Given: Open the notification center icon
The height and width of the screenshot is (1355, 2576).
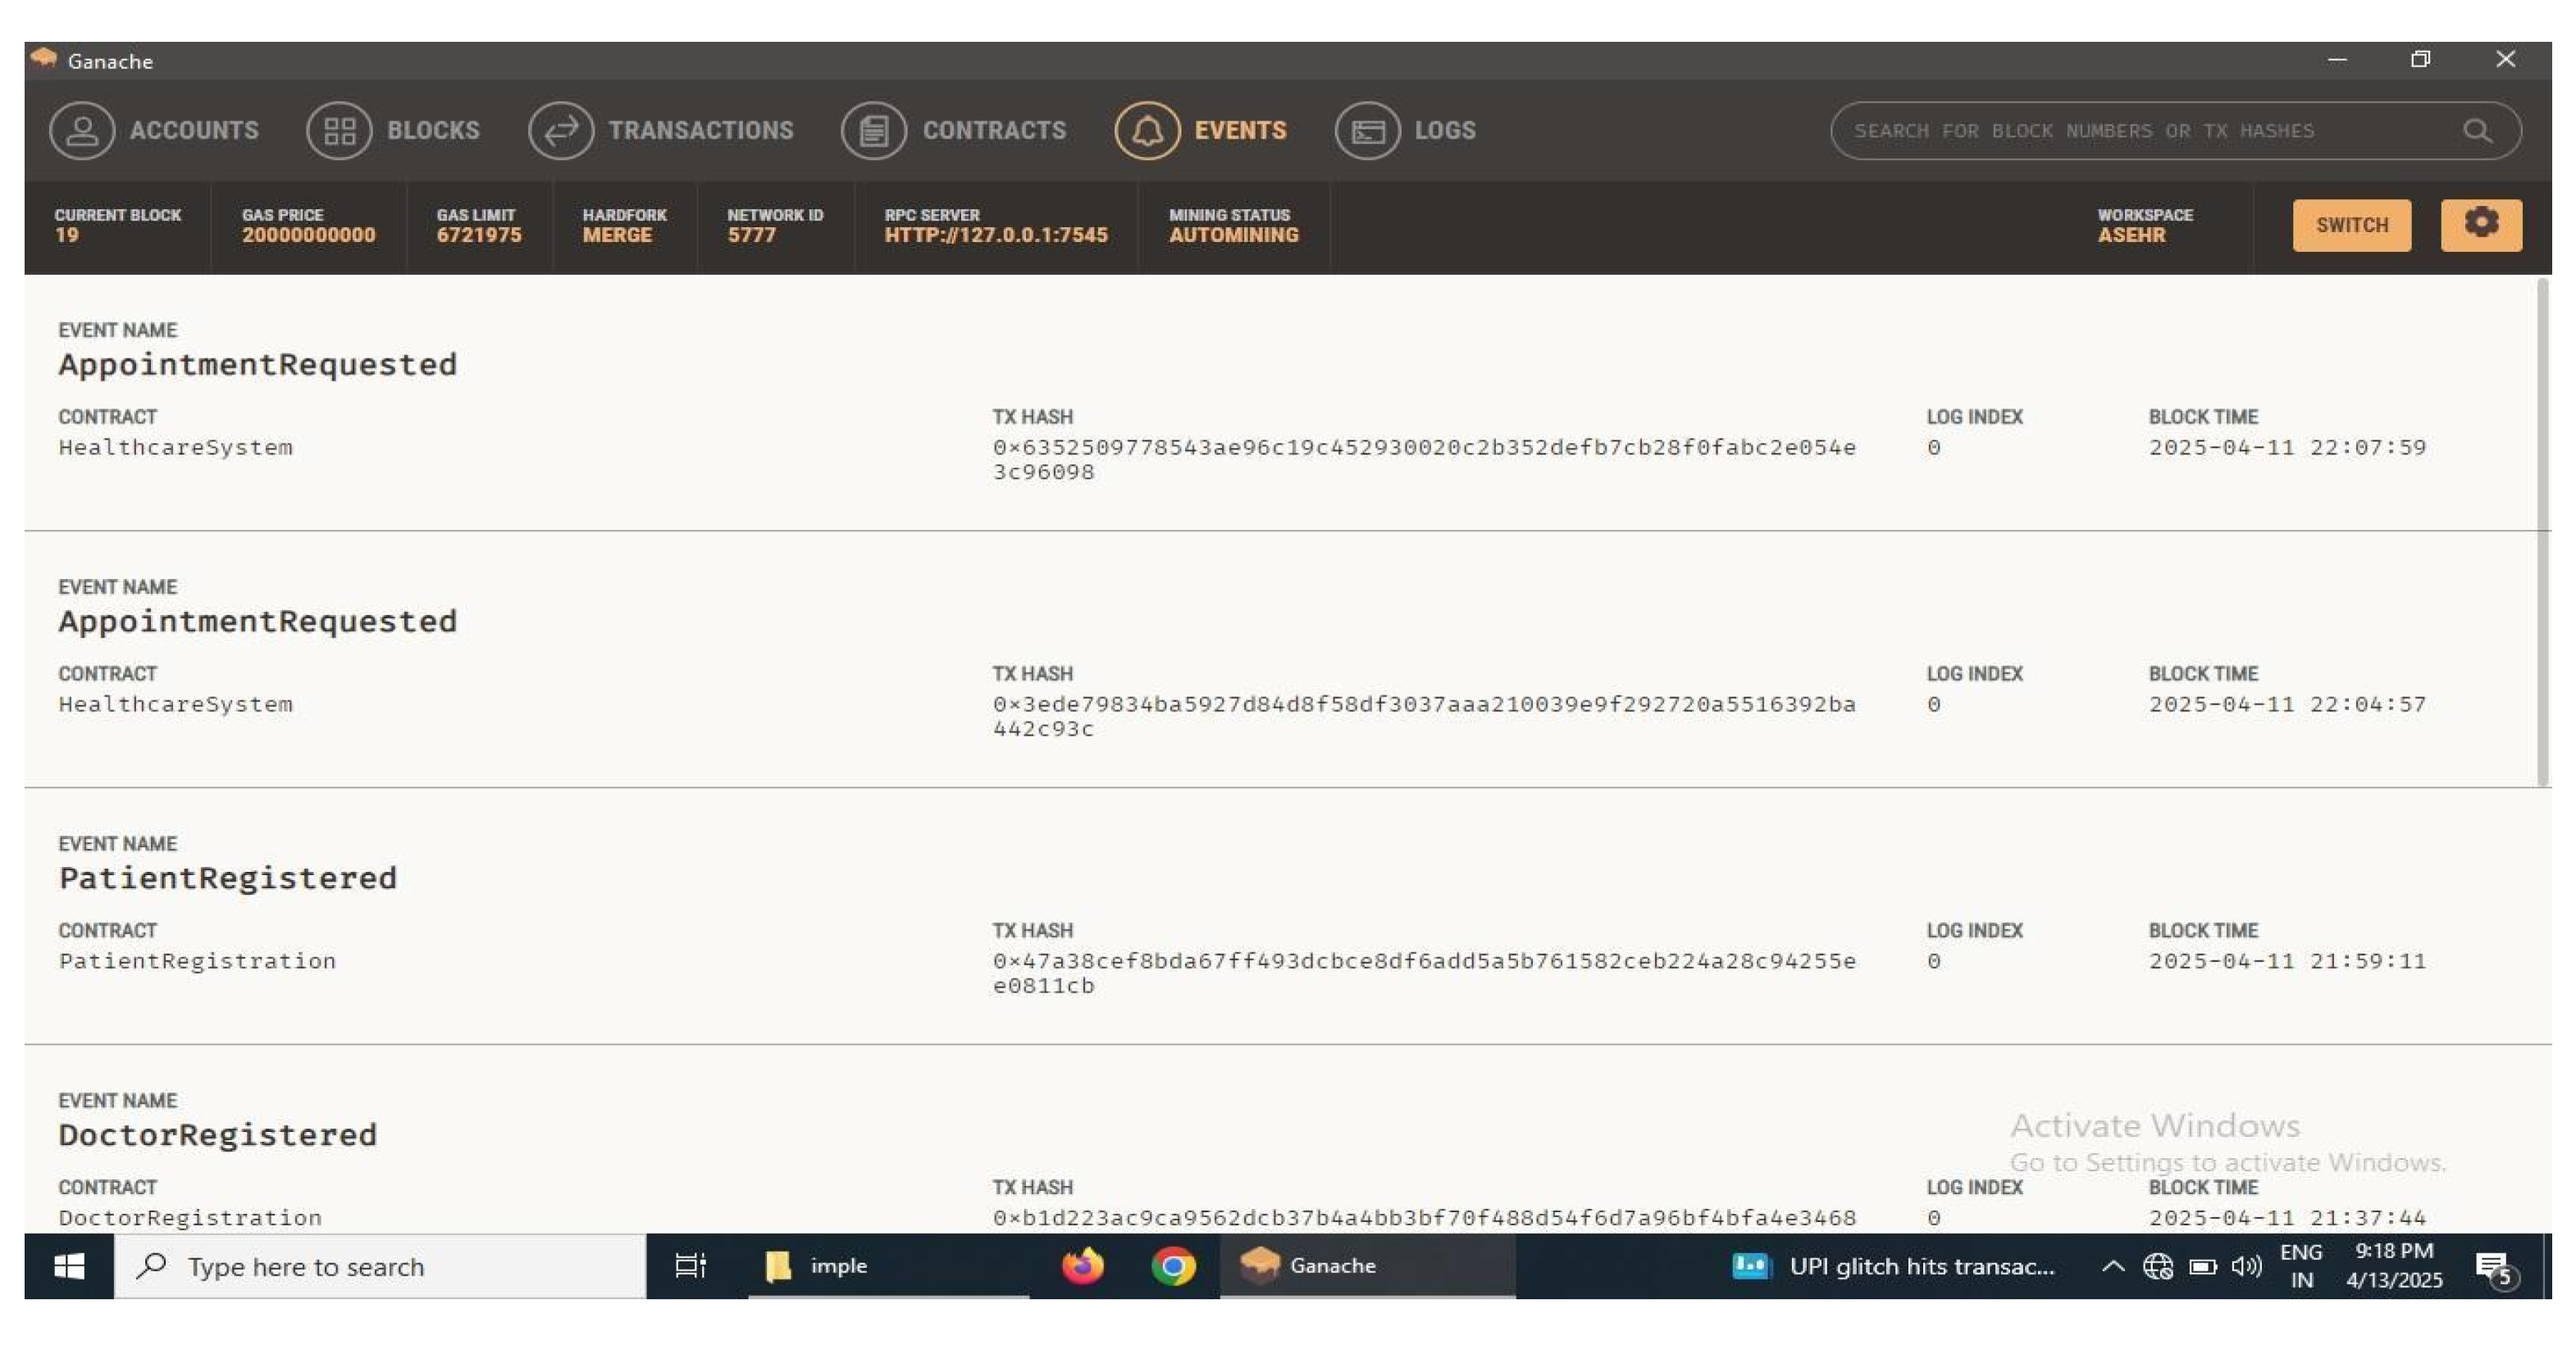Looking at the screenshot, I should click(2496, 1268).
